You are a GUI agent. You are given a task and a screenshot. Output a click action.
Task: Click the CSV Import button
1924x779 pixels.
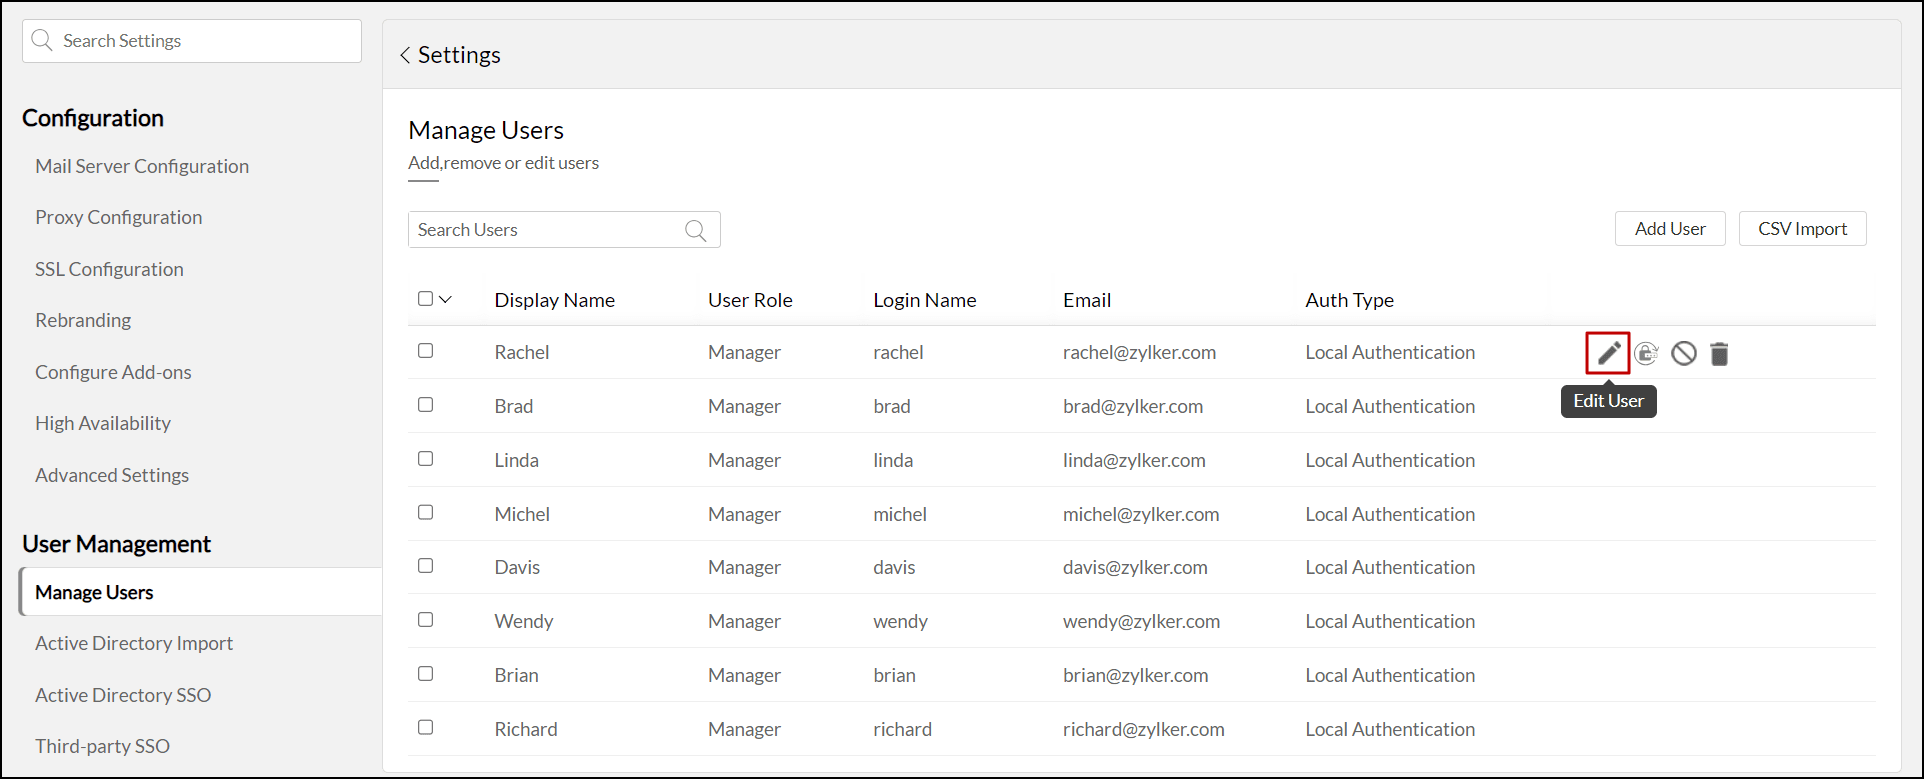1802,229
